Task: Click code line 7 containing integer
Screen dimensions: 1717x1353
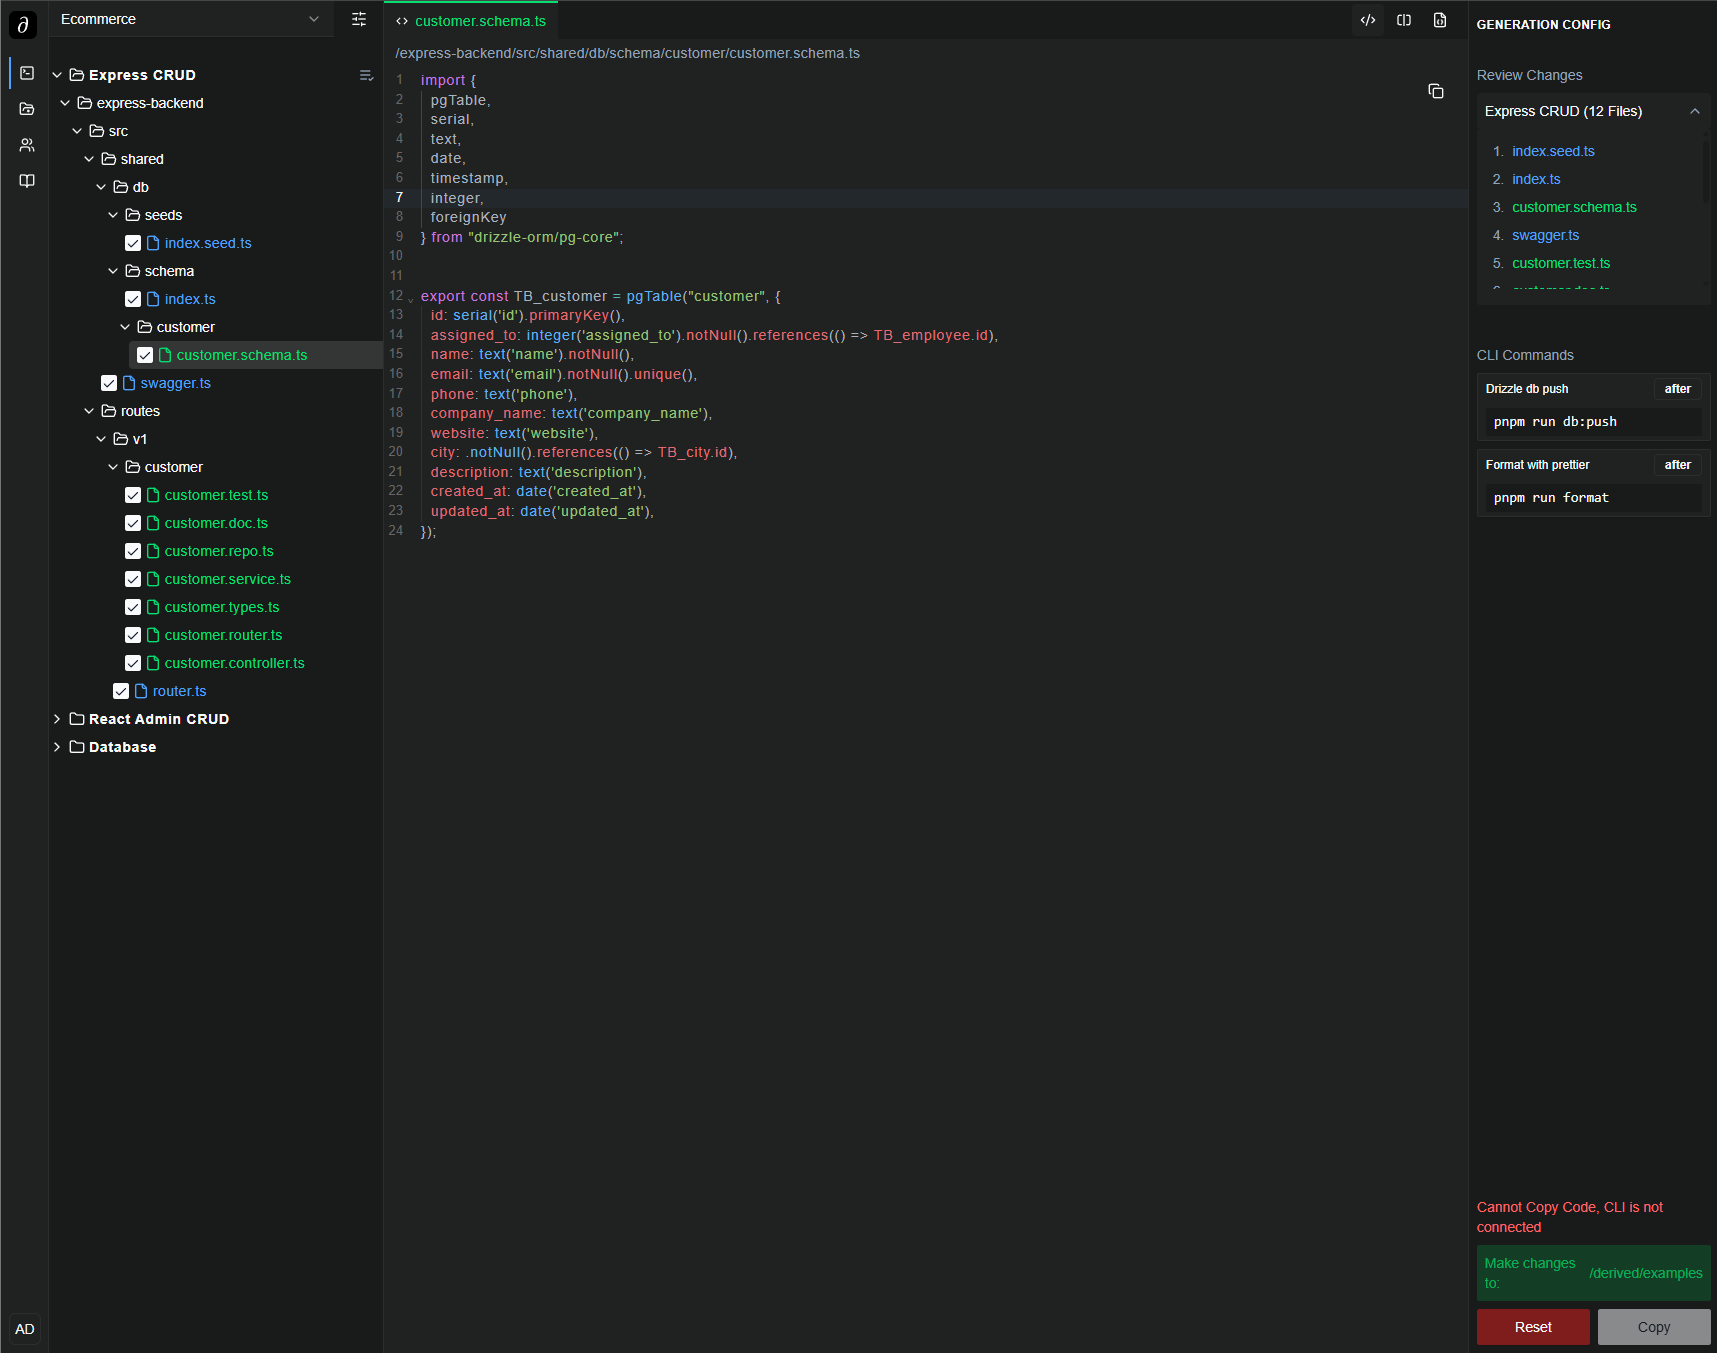Action: point(925,198)
